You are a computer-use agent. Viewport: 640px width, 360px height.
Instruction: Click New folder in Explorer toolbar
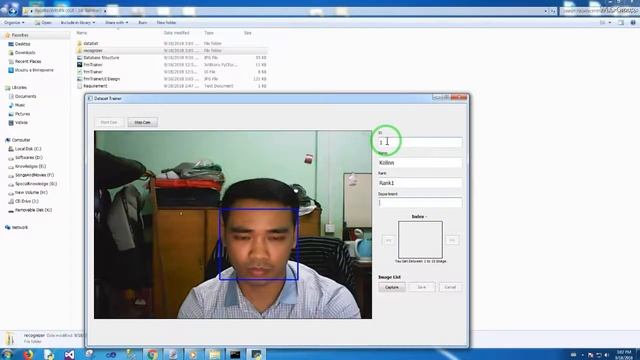[x=166, y=22]
